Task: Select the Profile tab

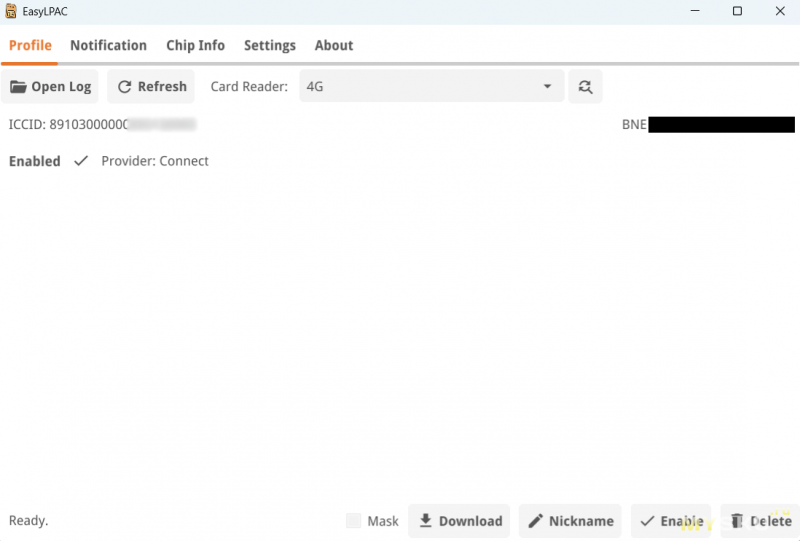Action: pyautogui.click(x=30, y=45)
